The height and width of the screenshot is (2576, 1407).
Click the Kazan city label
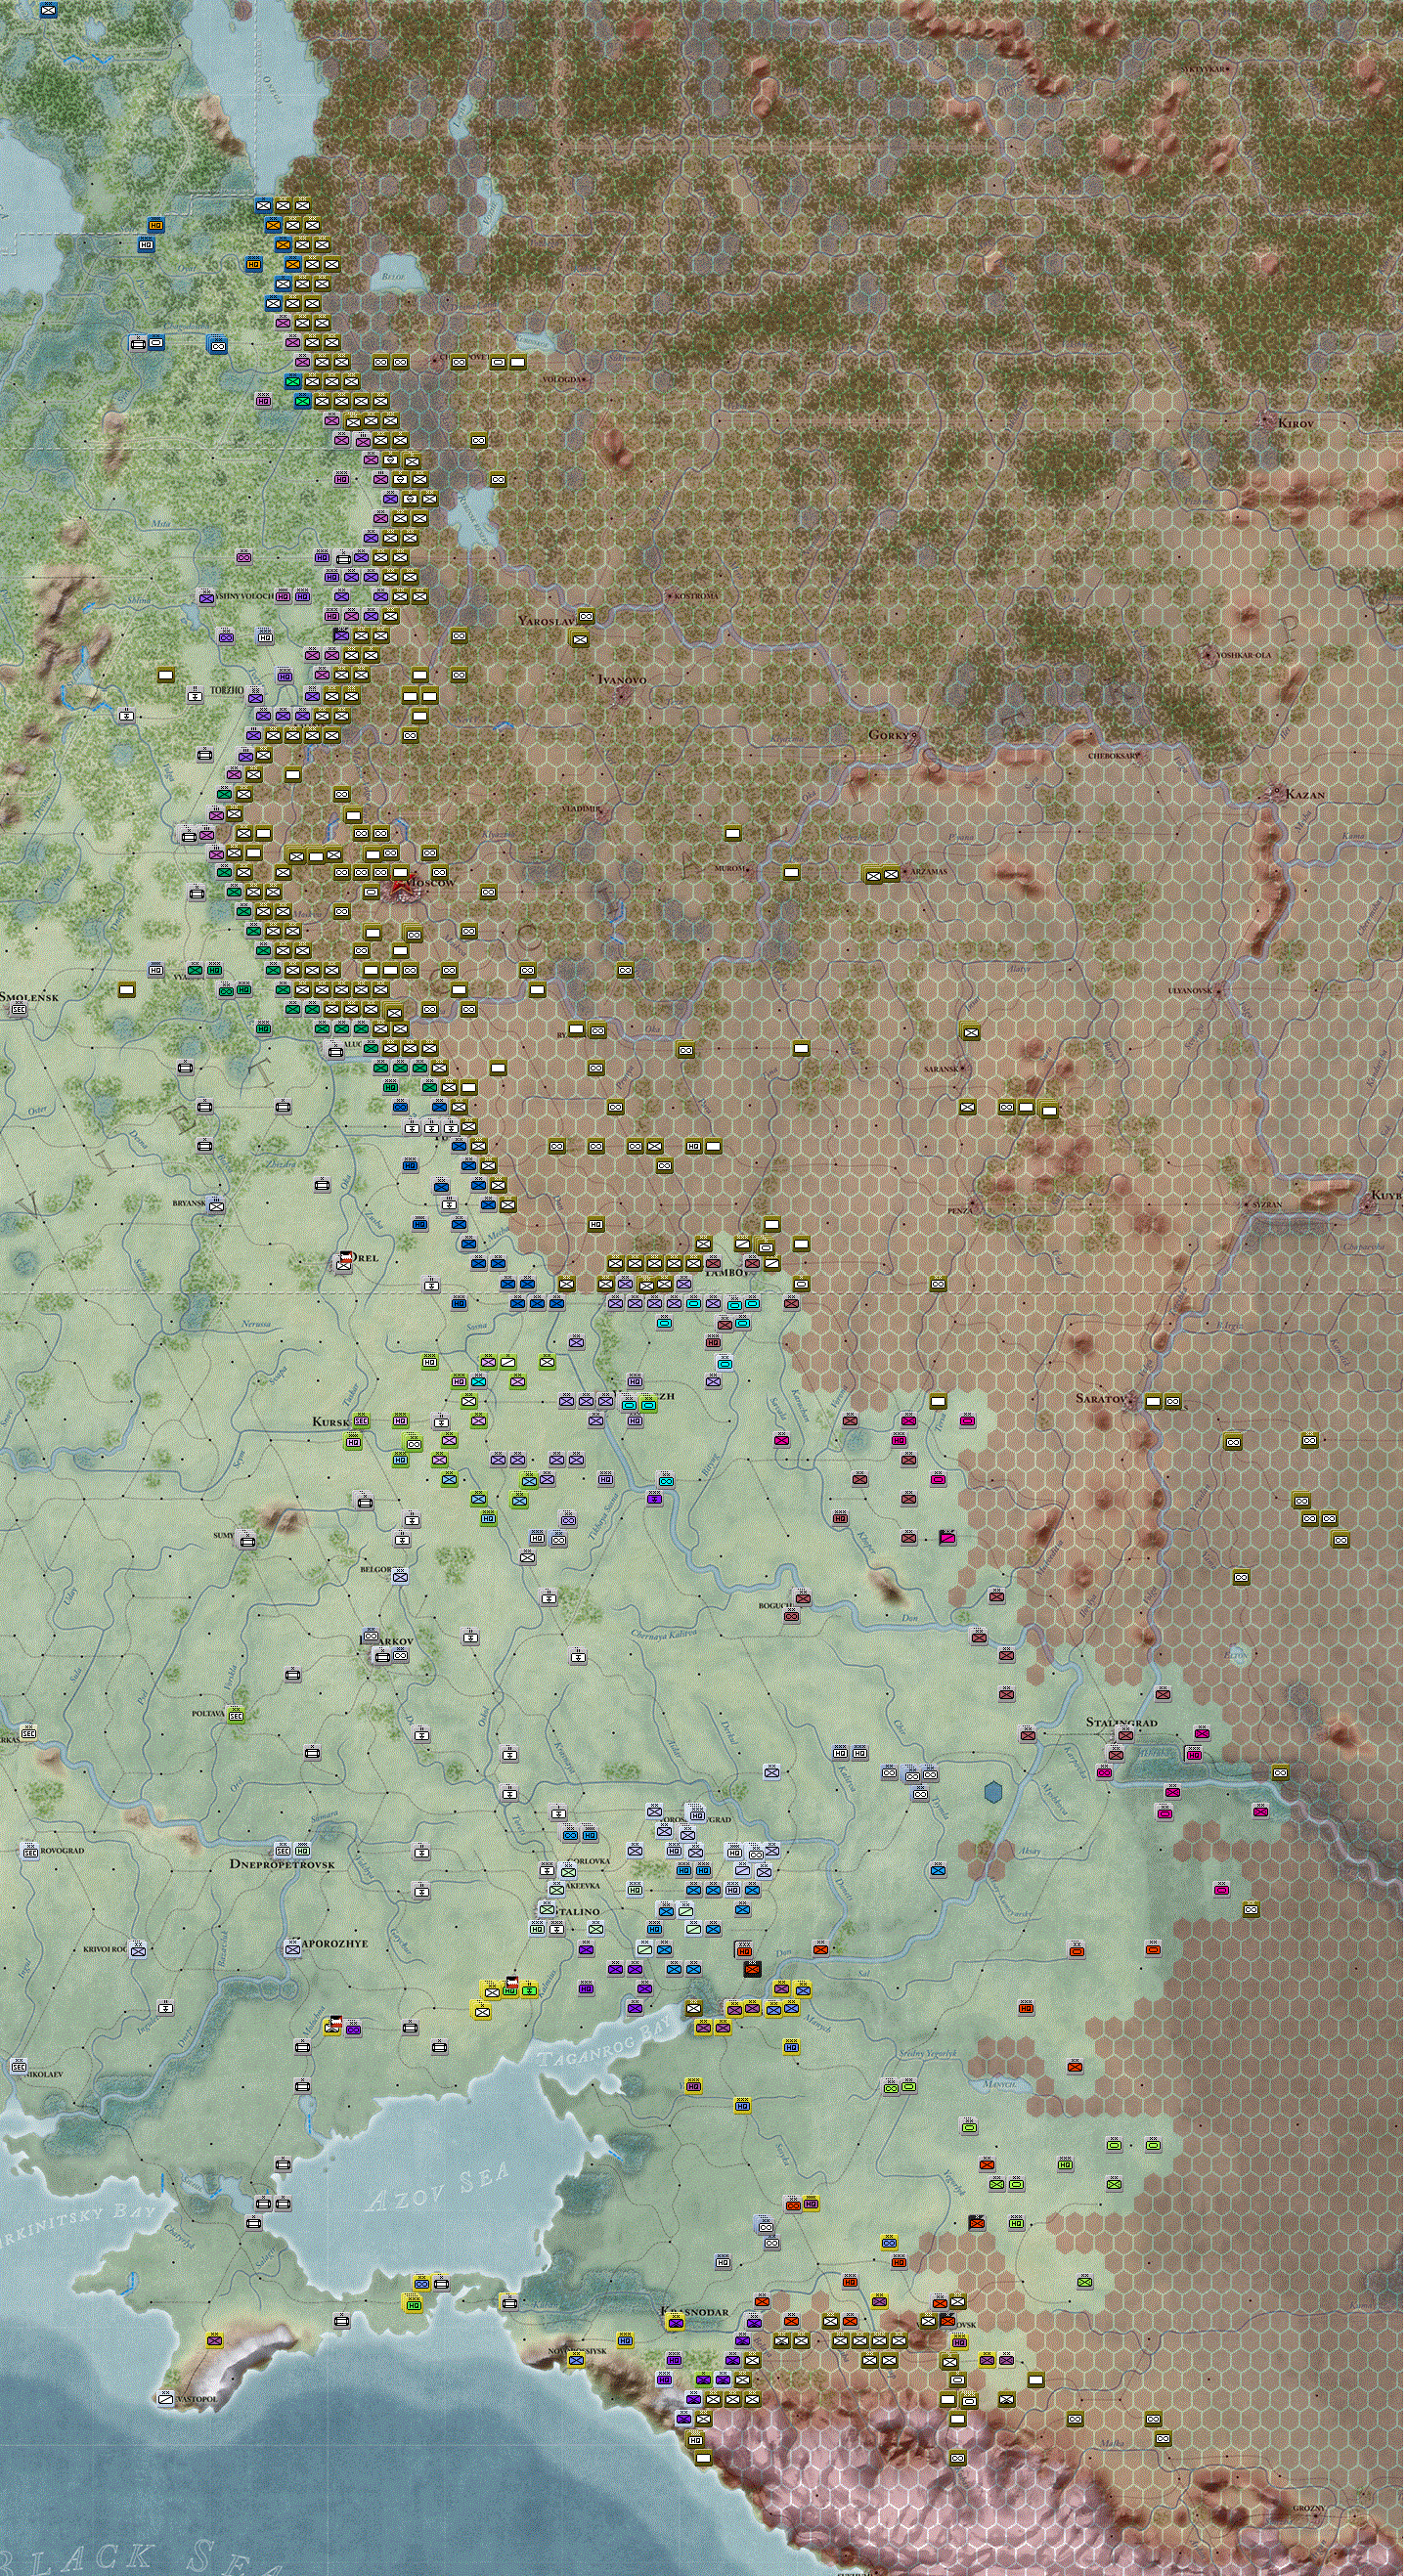[x=1308, y=796]
